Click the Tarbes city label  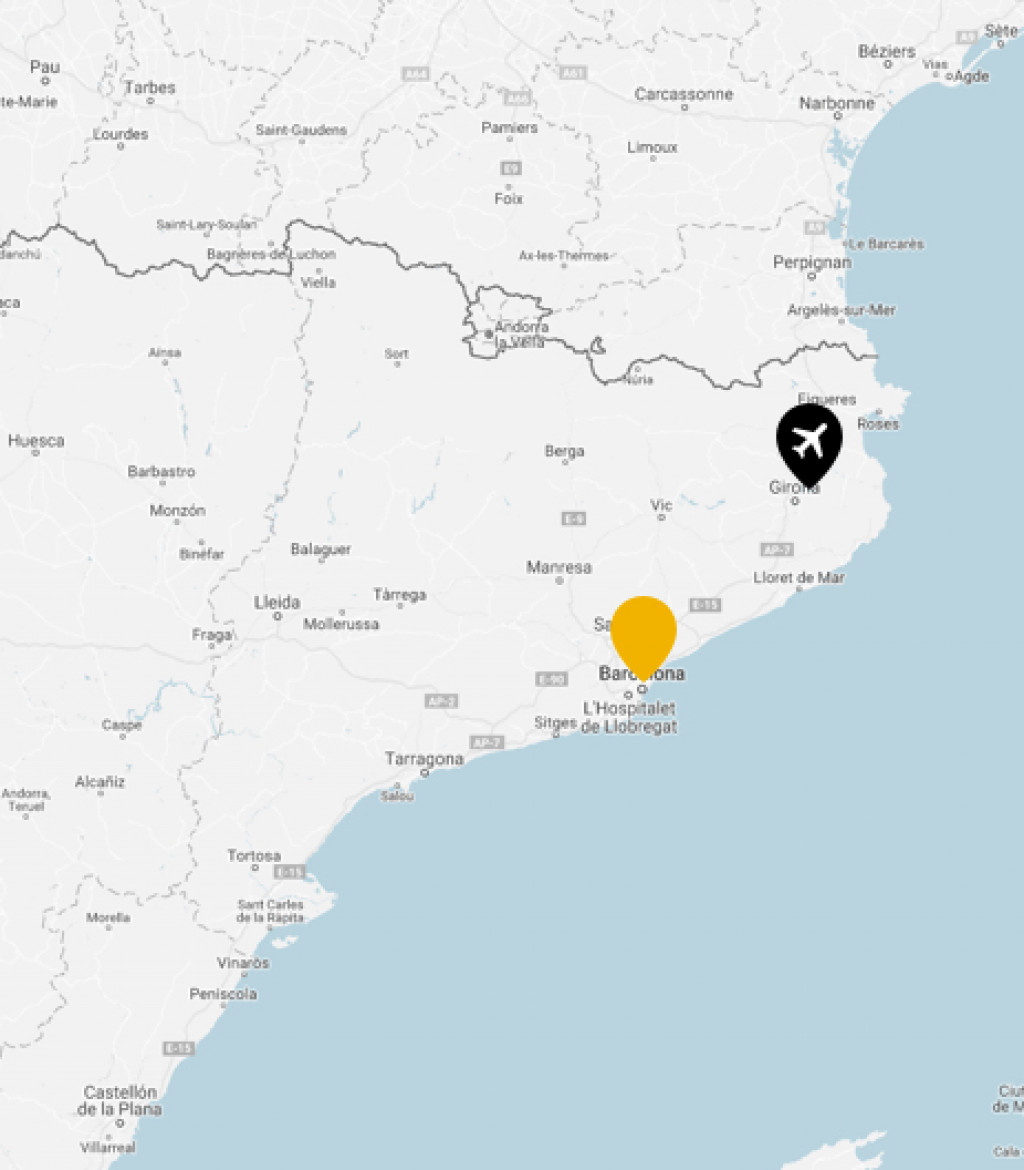tap(150, 87)
